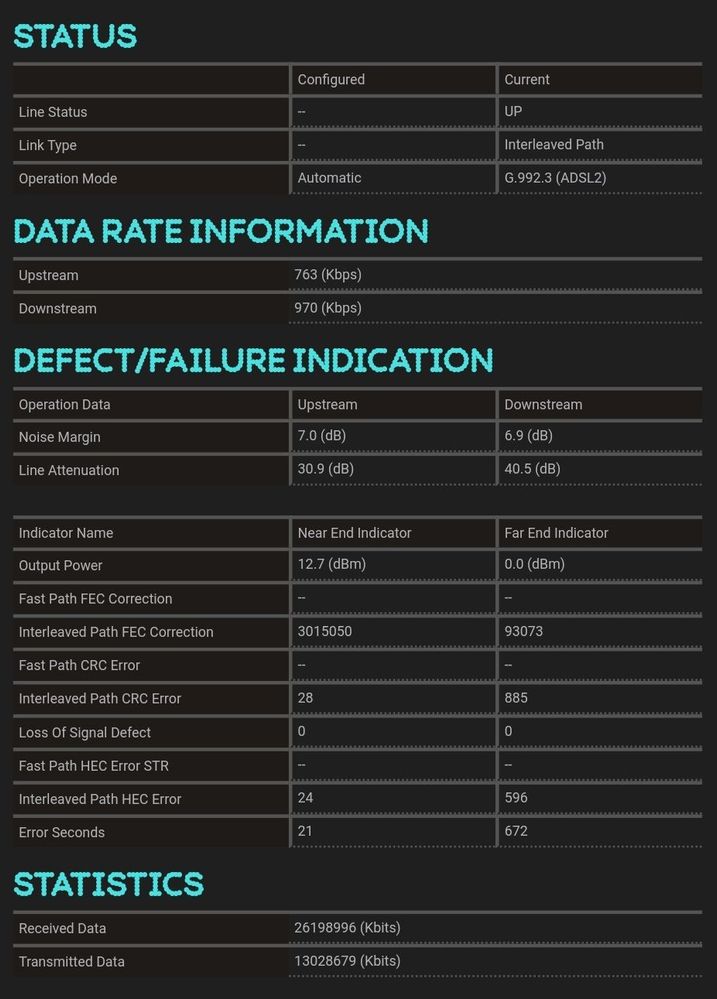Click the STATUS section heading
717x999 pixels.
74,36
